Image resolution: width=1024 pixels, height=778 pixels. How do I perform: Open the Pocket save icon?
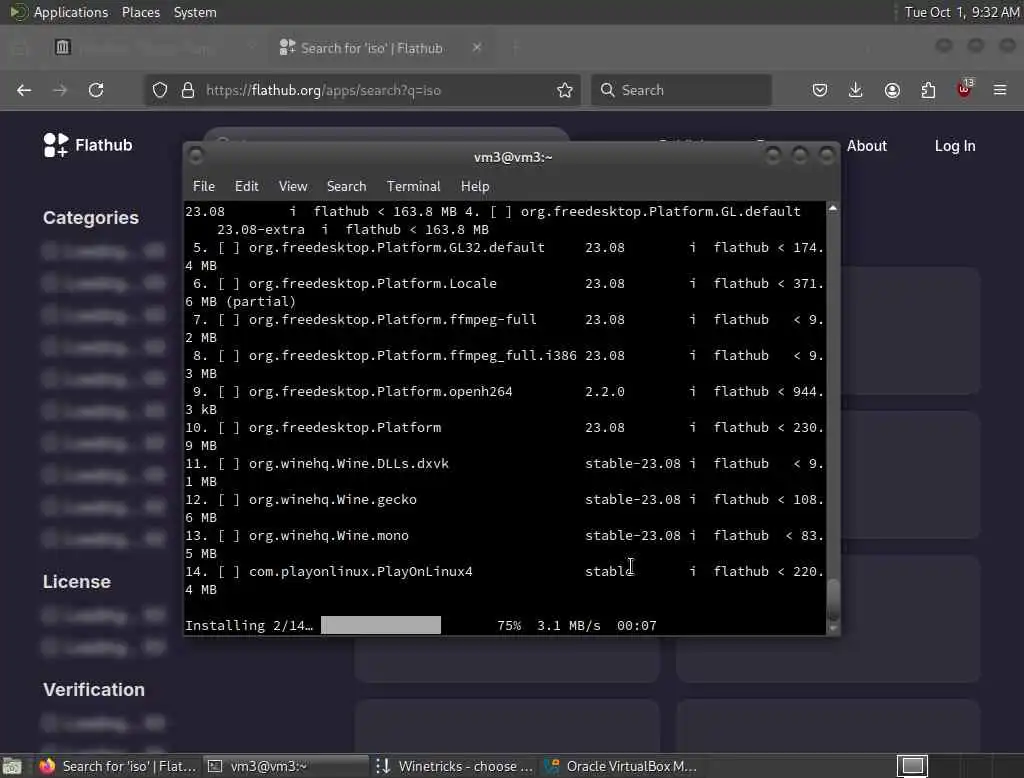[820, 90]
